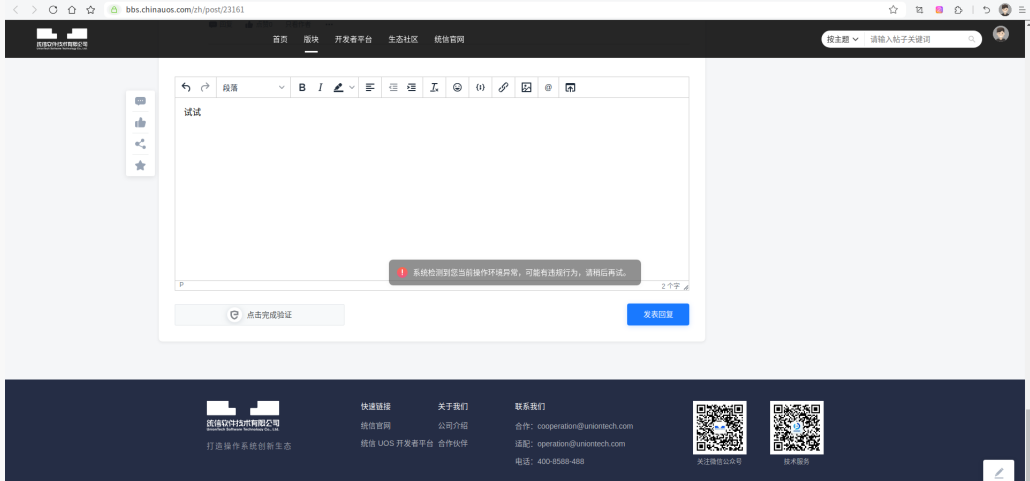
Task: Open the browser screenshot crop tool
Action: coord(919,10)
